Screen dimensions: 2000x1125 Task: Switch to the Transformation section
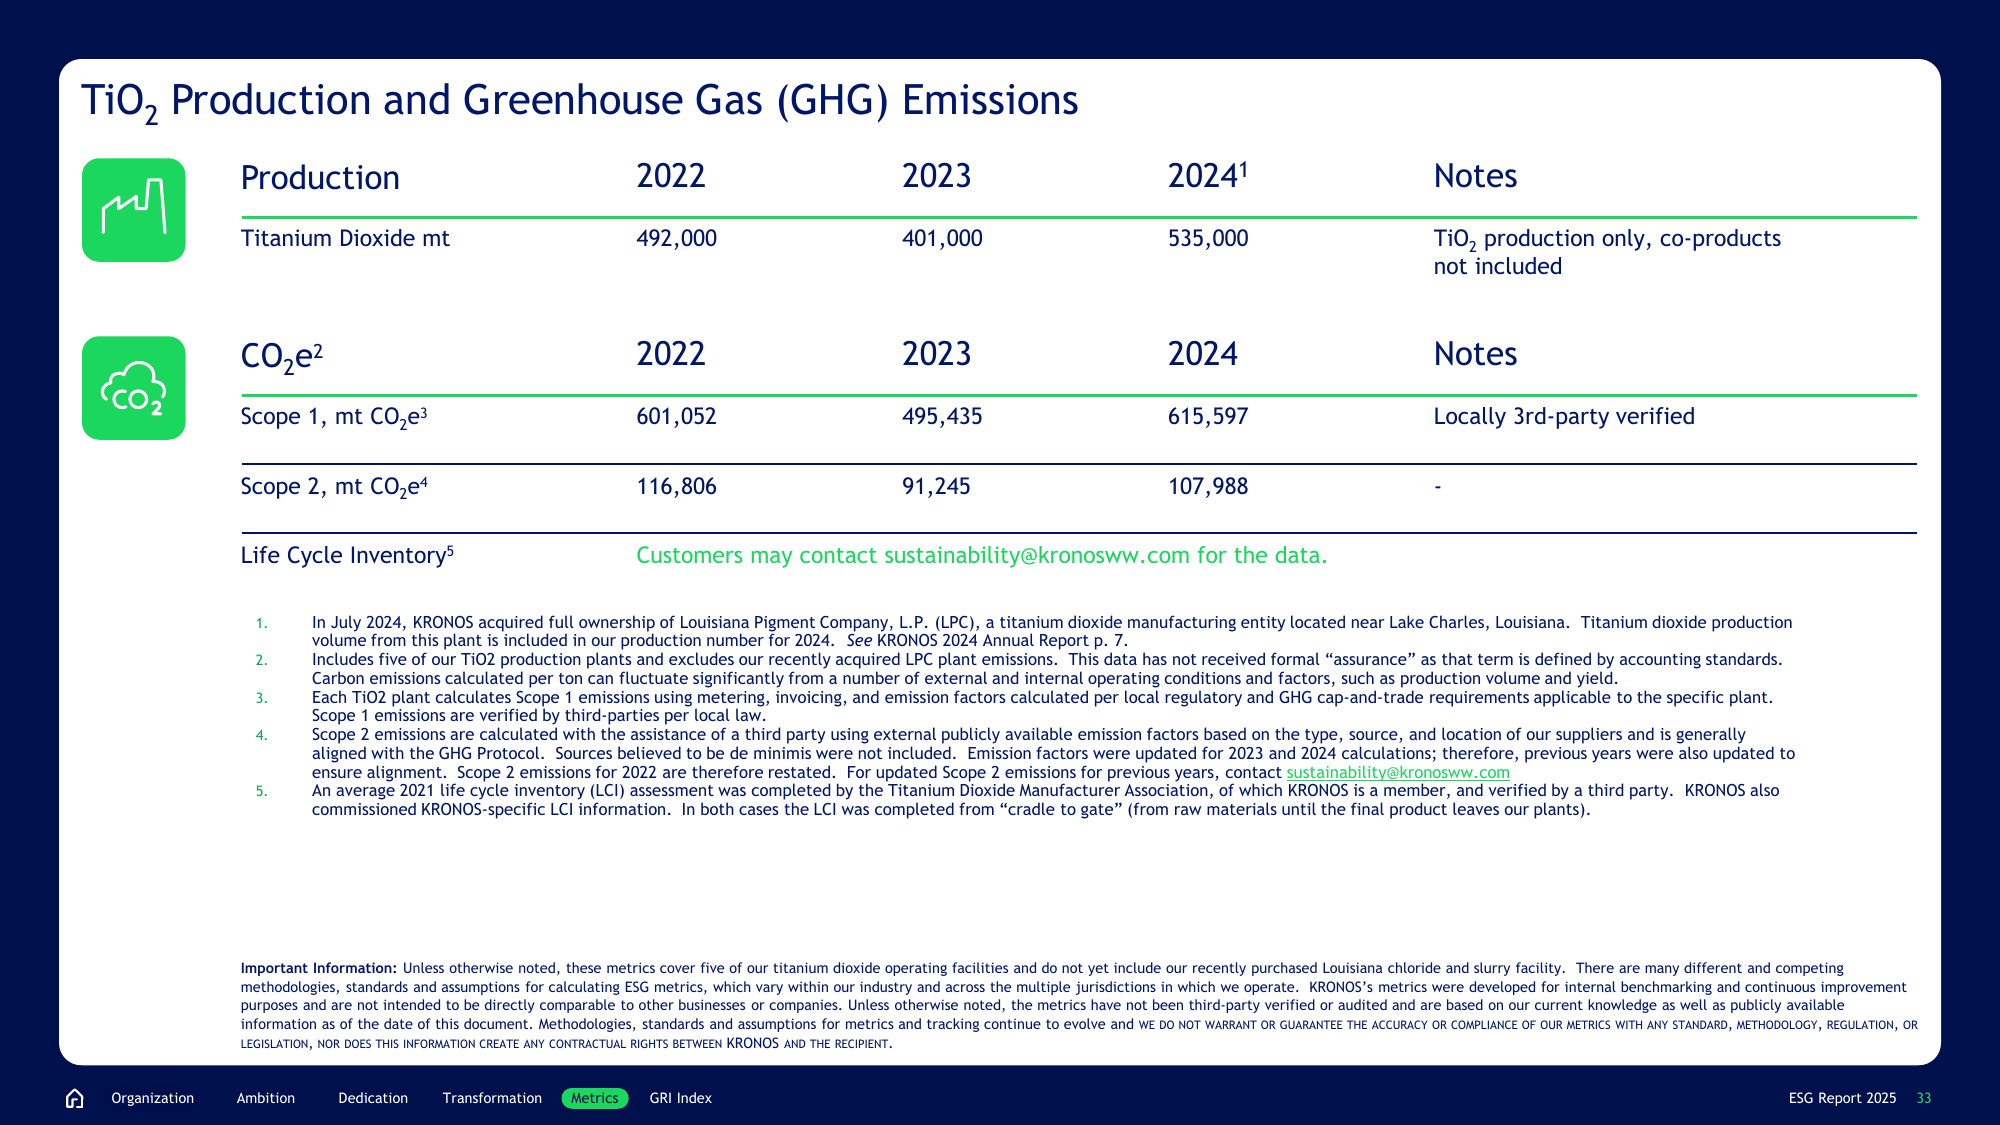tap(492, 1098)
